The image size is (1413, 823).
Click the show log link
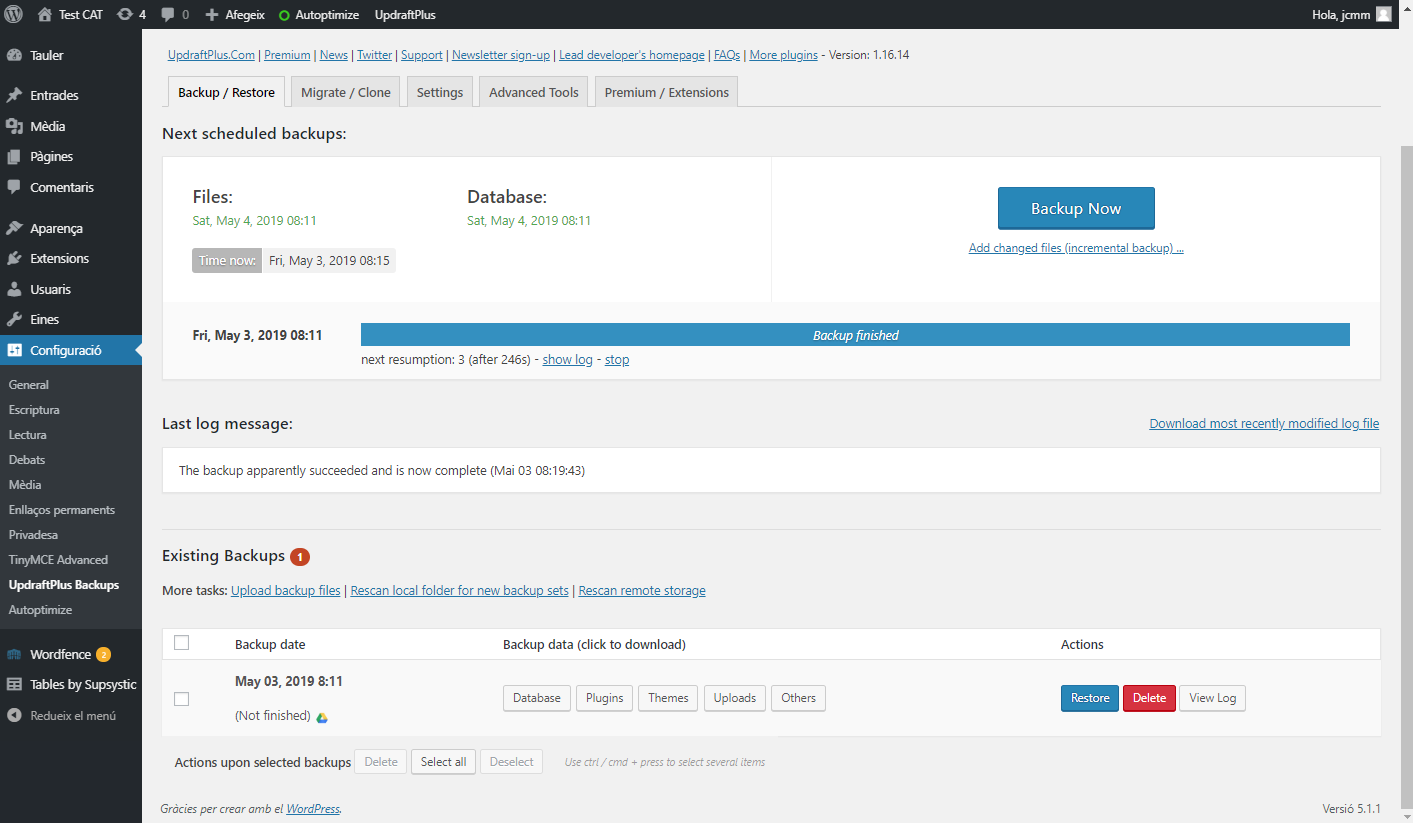[x=567, y=359]
